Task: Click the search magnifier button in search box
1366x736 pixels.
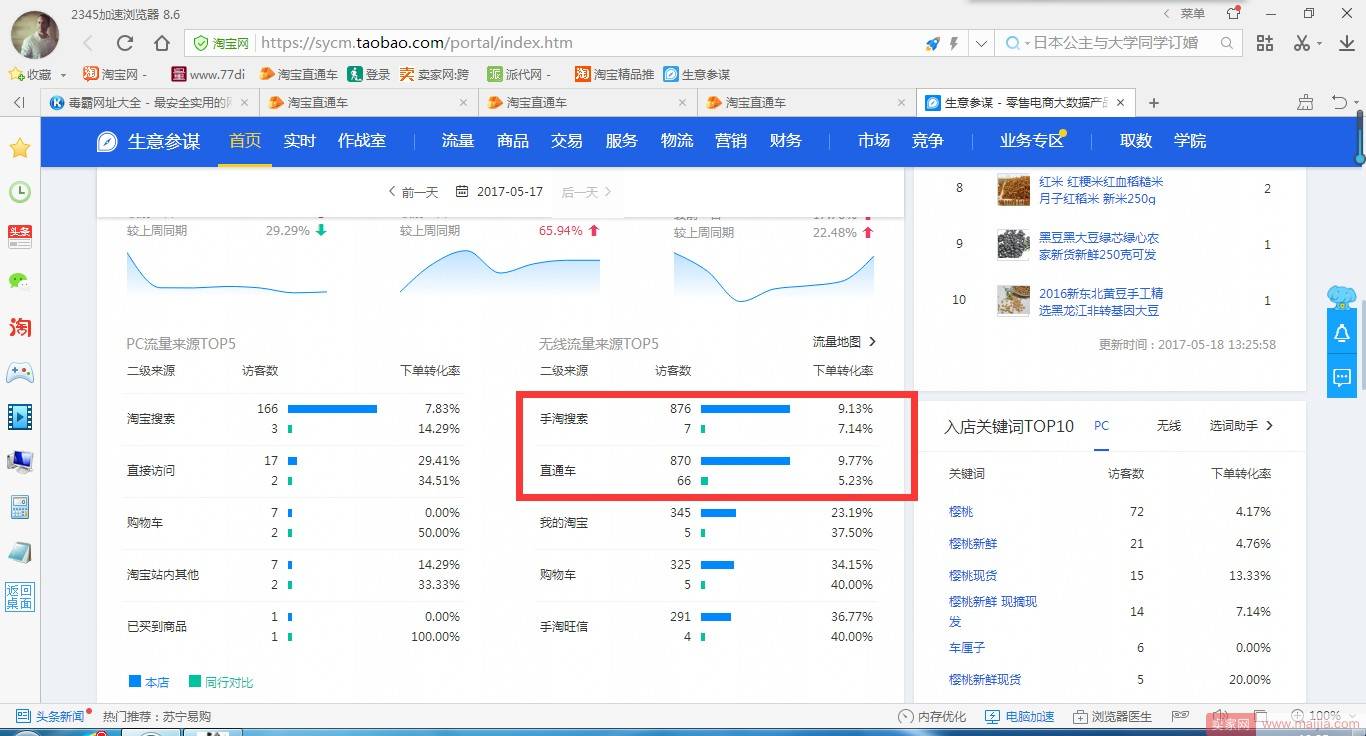Action: [1227, 43]
